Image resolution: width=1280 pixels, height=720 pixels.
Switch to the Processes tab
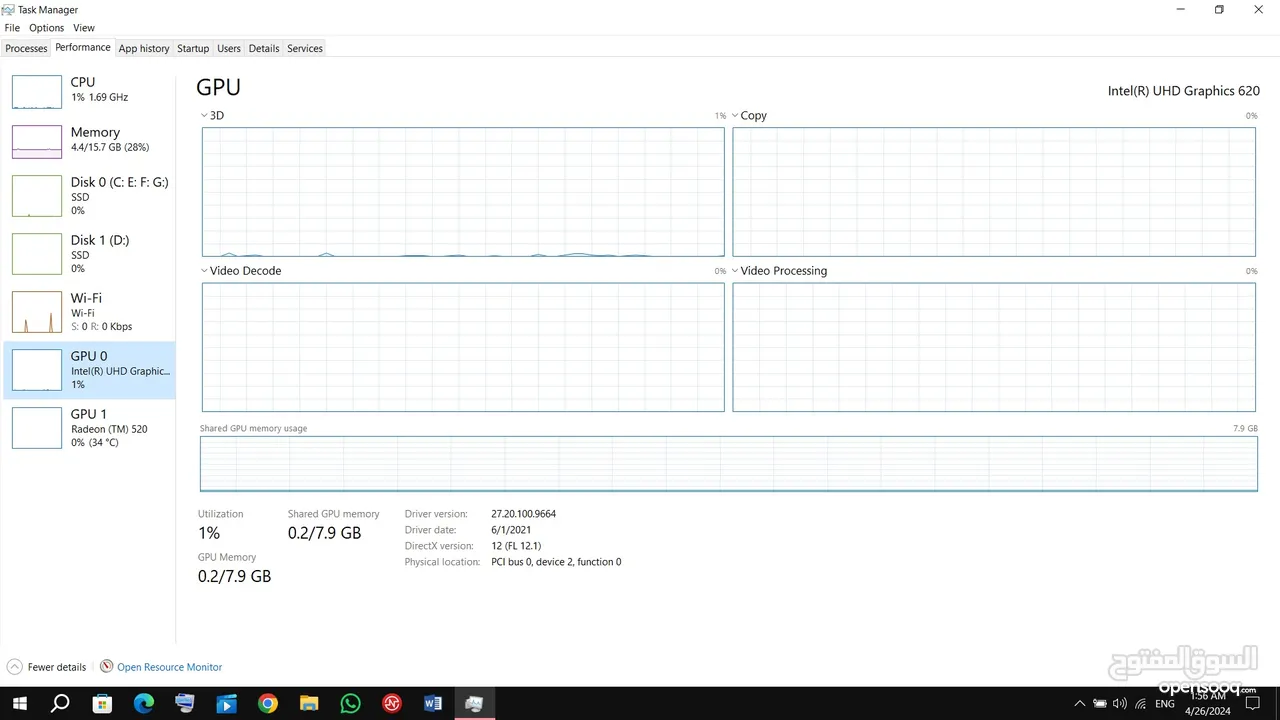click(26, 48)
